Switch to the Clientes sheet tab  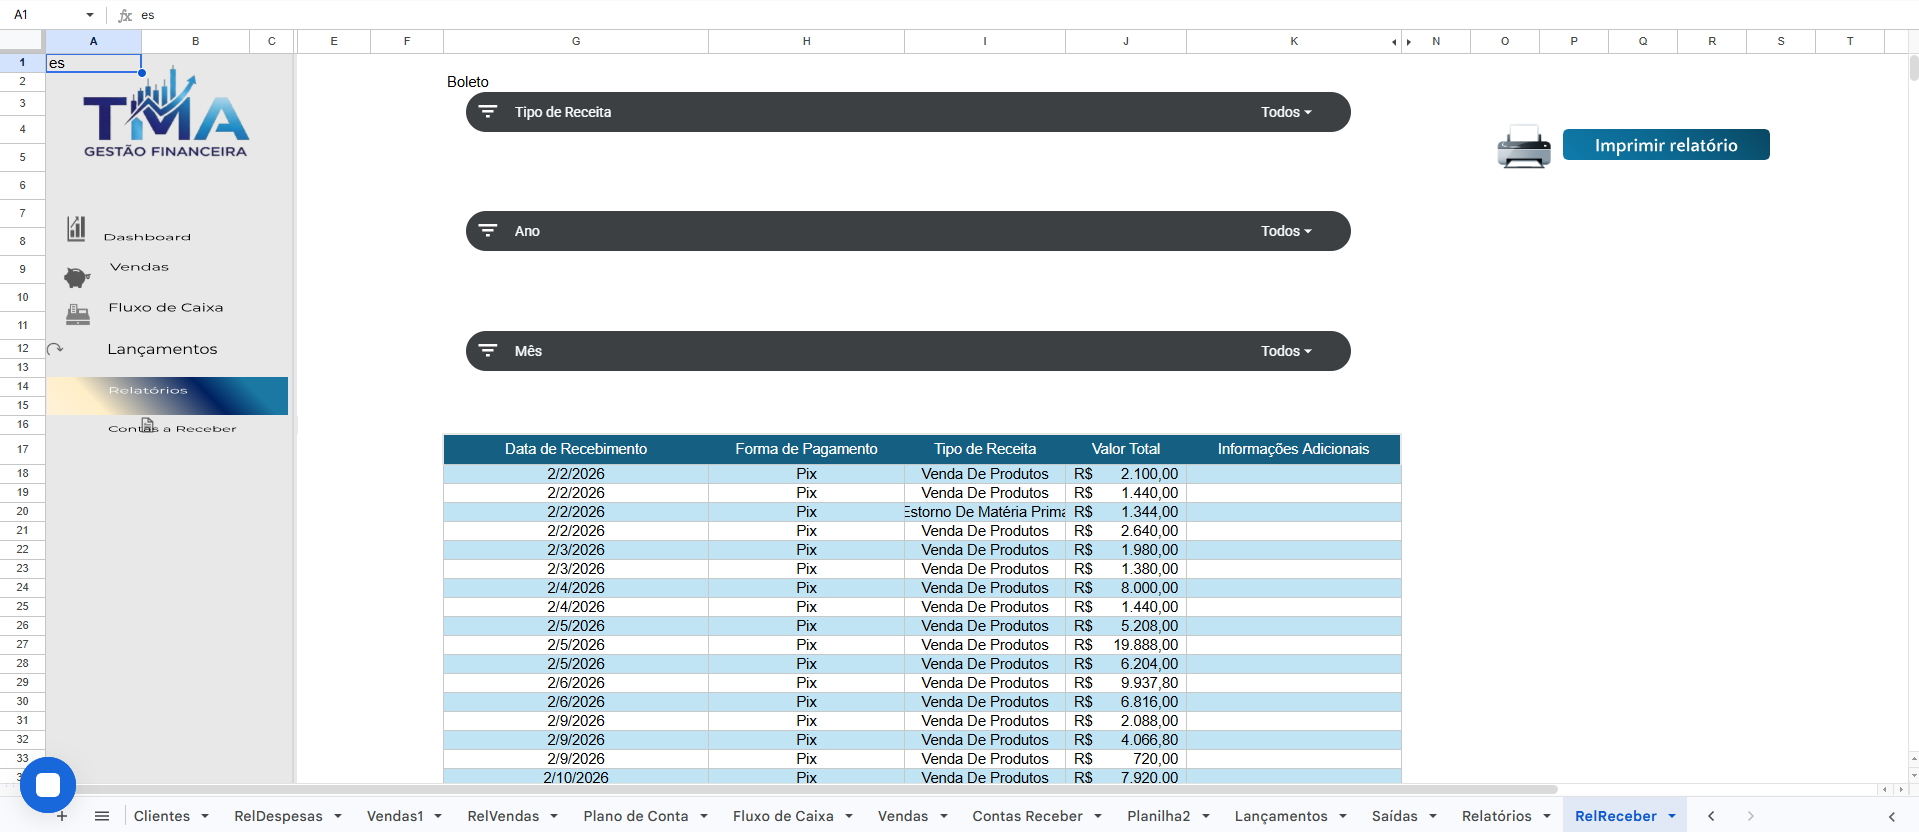click(x=162, y=816)
